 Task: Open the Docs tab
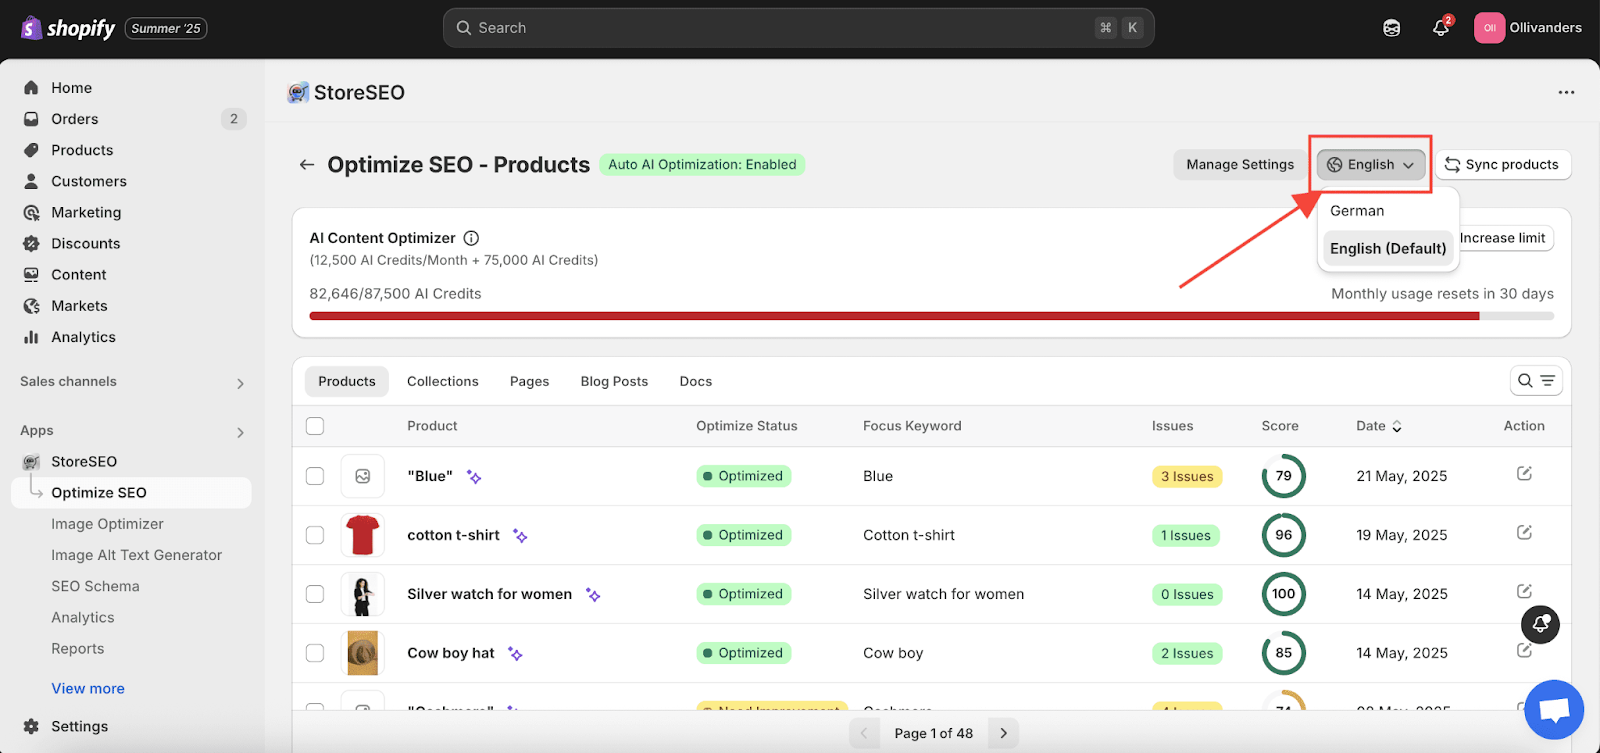click(x=696, y=381)
